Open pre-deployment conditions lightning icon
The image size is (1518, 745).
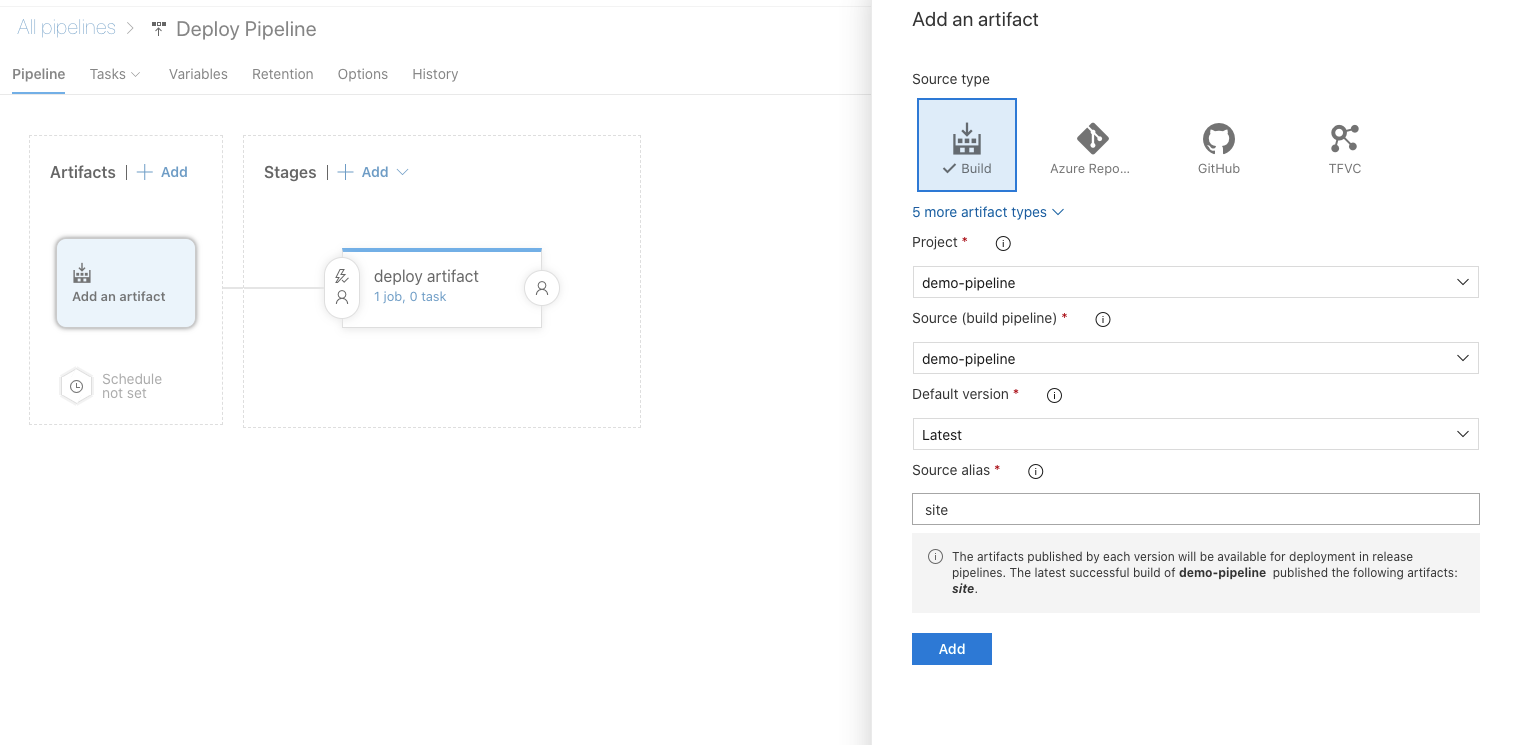coord(342,277)
